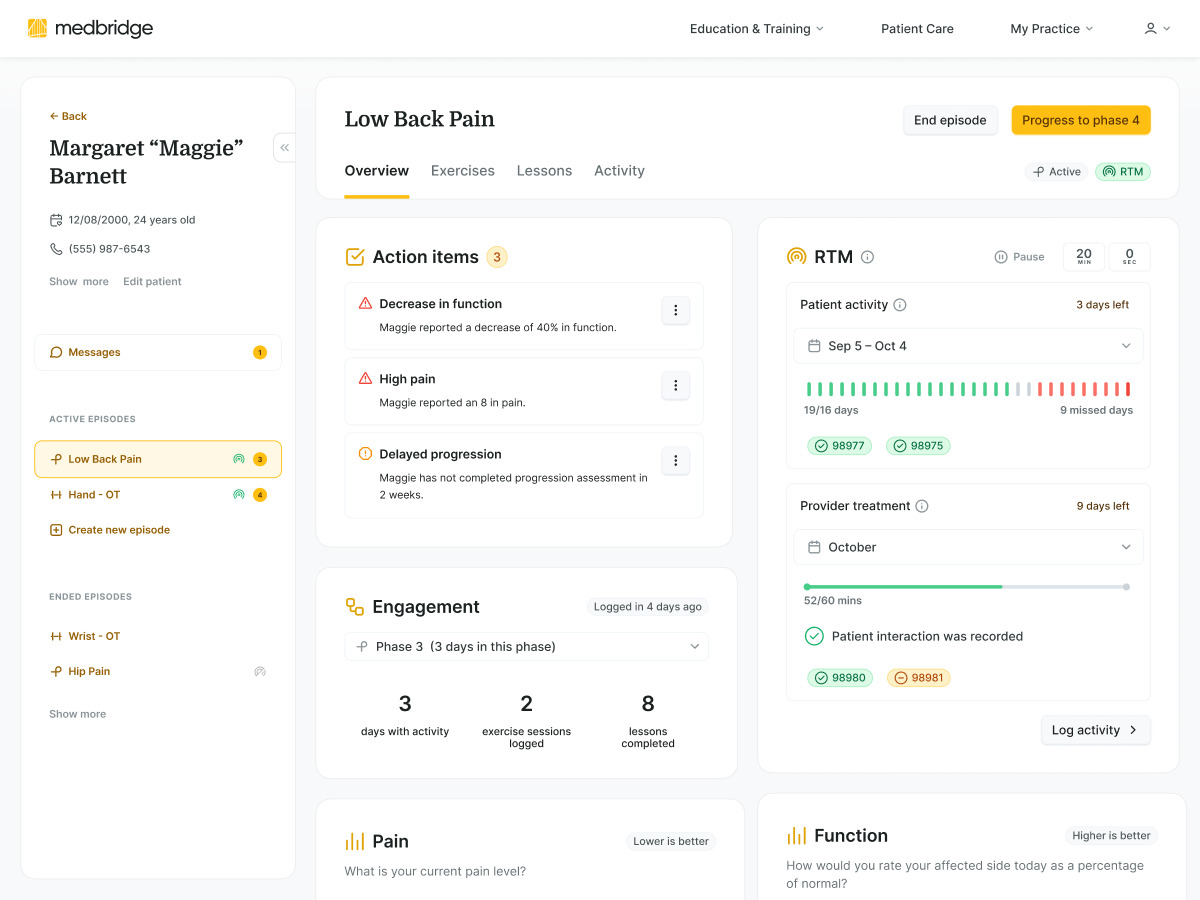The image size is (1200, 900).
Task: Click Progress to phase 4
Action: [x=1081, y=120]
